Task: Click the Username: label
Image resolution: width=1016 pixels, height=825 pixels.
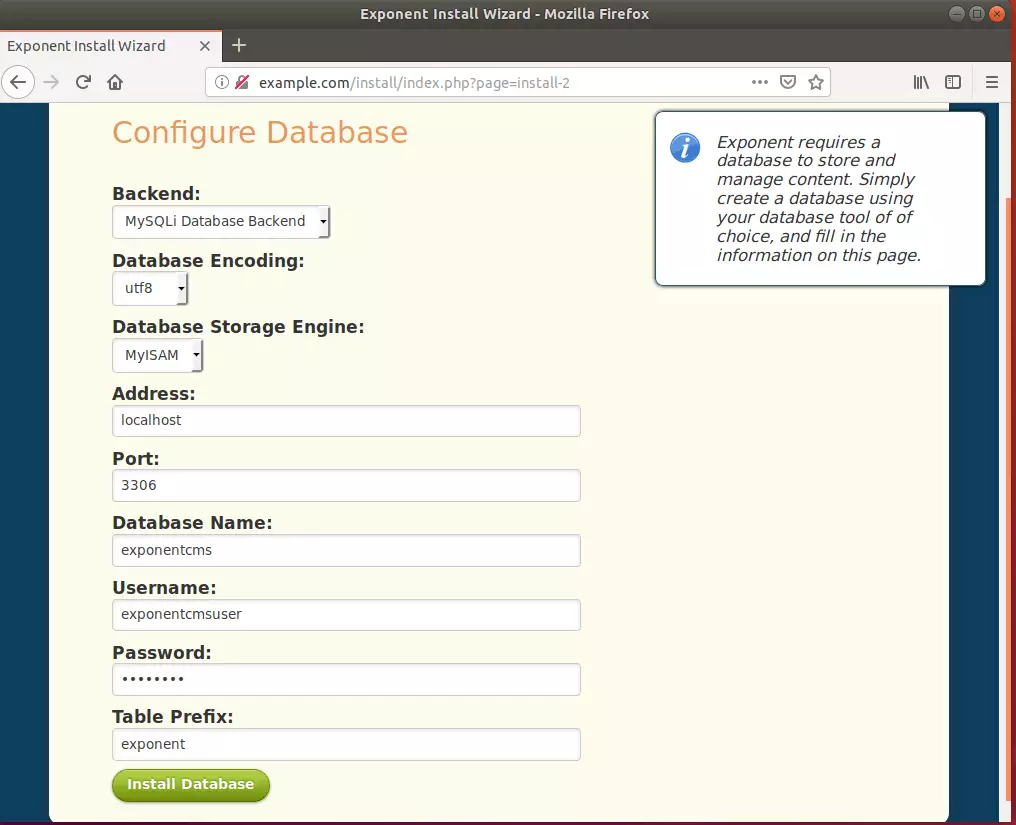Action: click(164, 588)
